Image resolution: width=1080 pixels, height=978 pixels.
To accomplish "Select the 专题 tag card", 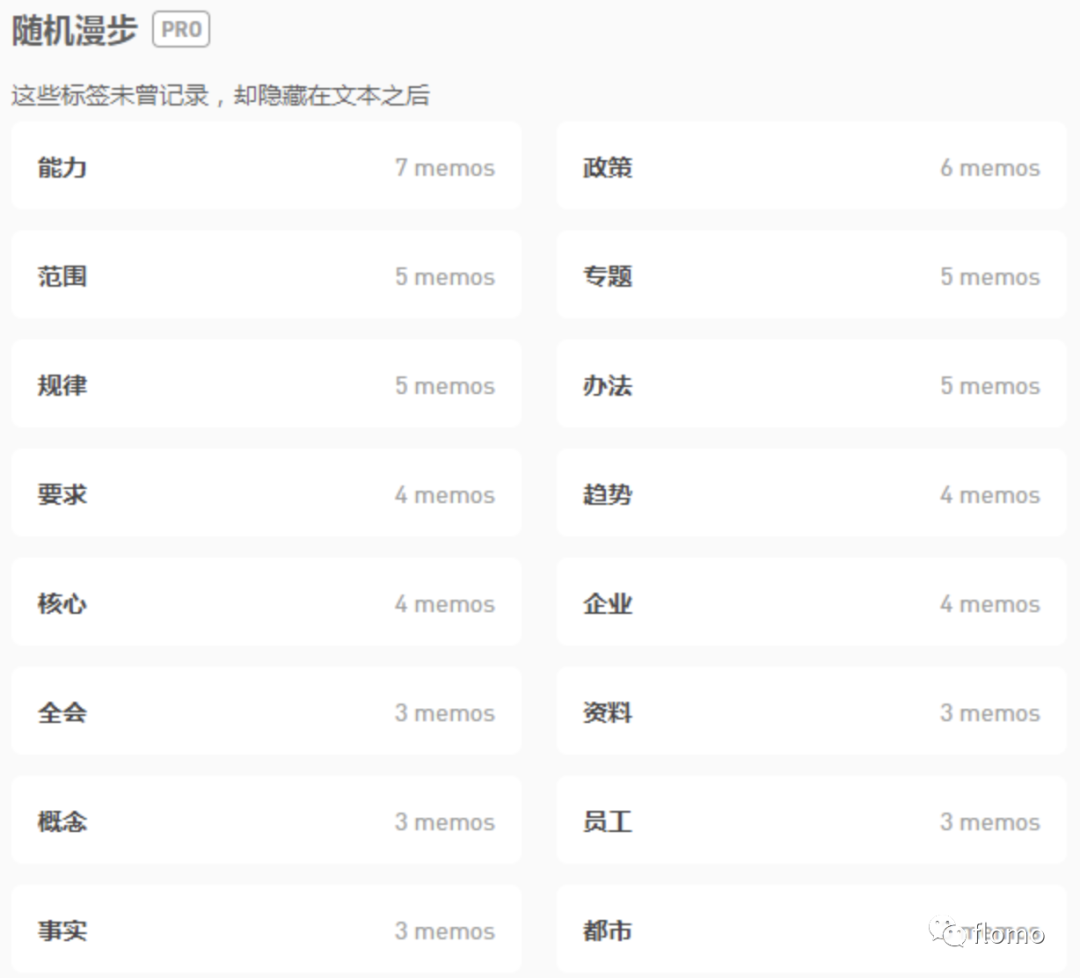I will [811, 275].
